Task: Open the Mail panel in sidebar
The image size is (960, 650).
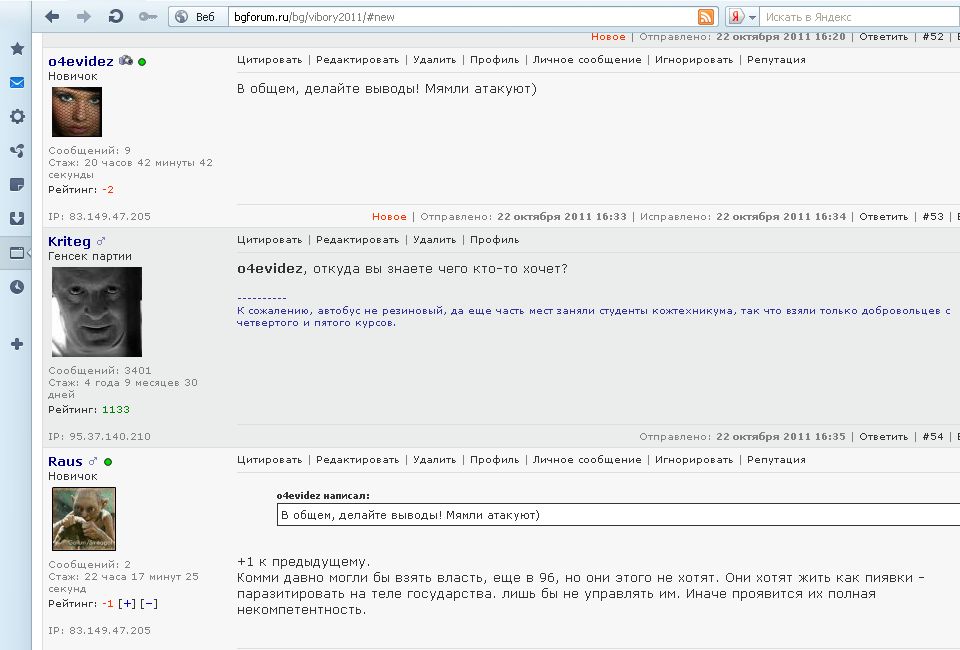Action: pos(17,82)
